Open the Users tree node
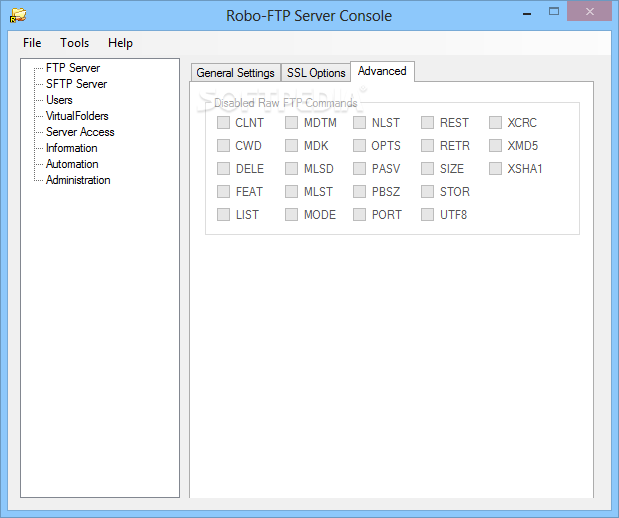 click(x=59, y=100)
